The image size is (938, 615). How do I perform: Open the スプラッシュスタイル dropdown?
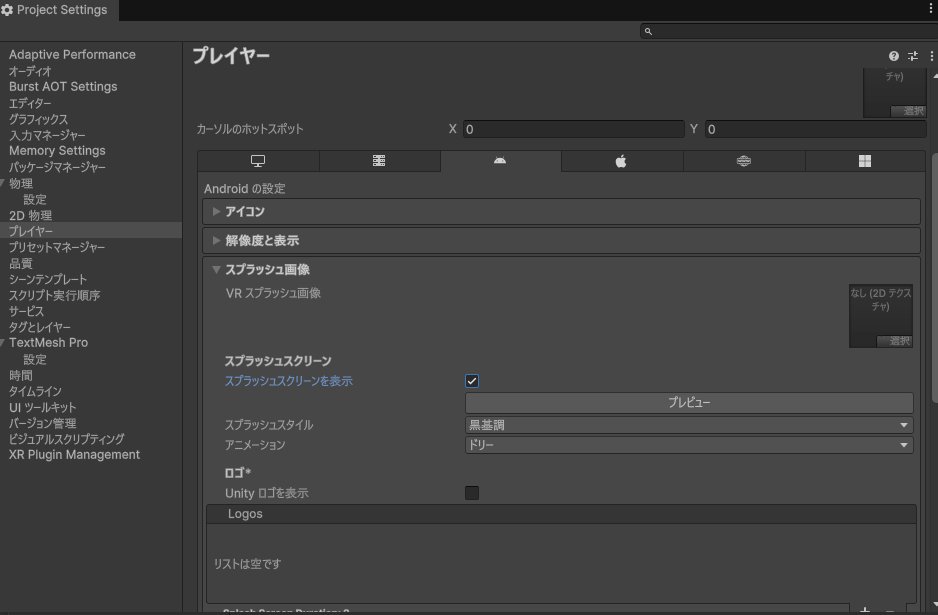(689, 425)
